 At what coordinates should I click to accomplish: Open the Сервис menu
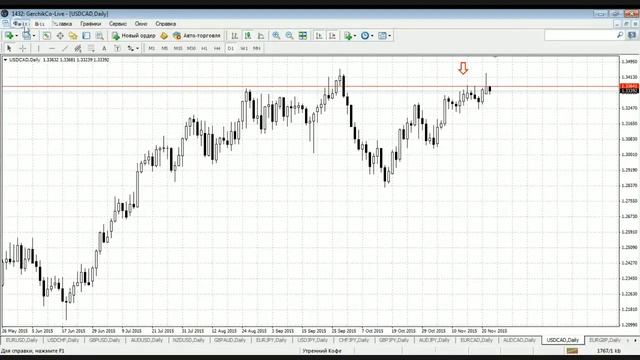[118, 24]
